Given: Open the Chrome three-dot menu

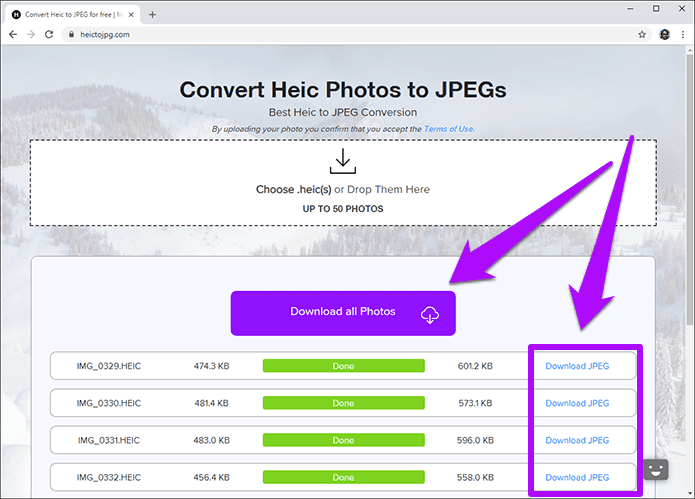Looking at the screenshot, I should pos(683,35).
